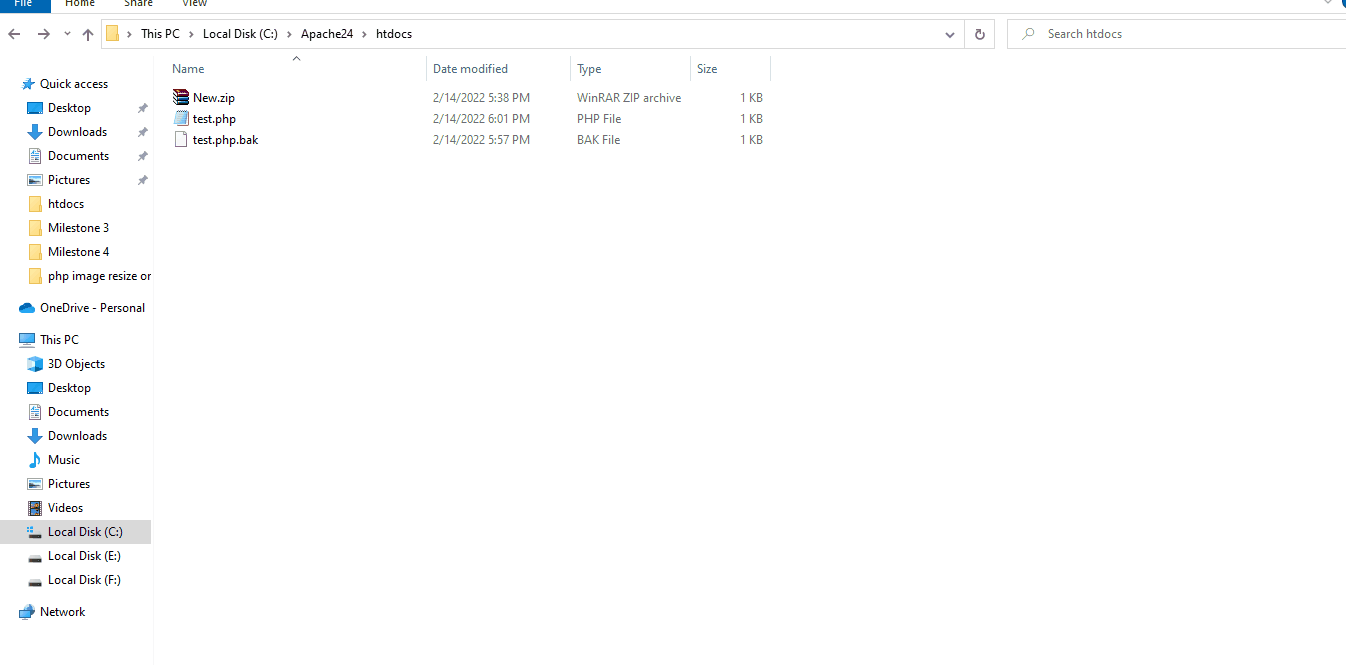
Task: Open the File menu tab
Action: click(x=23, y=4)
